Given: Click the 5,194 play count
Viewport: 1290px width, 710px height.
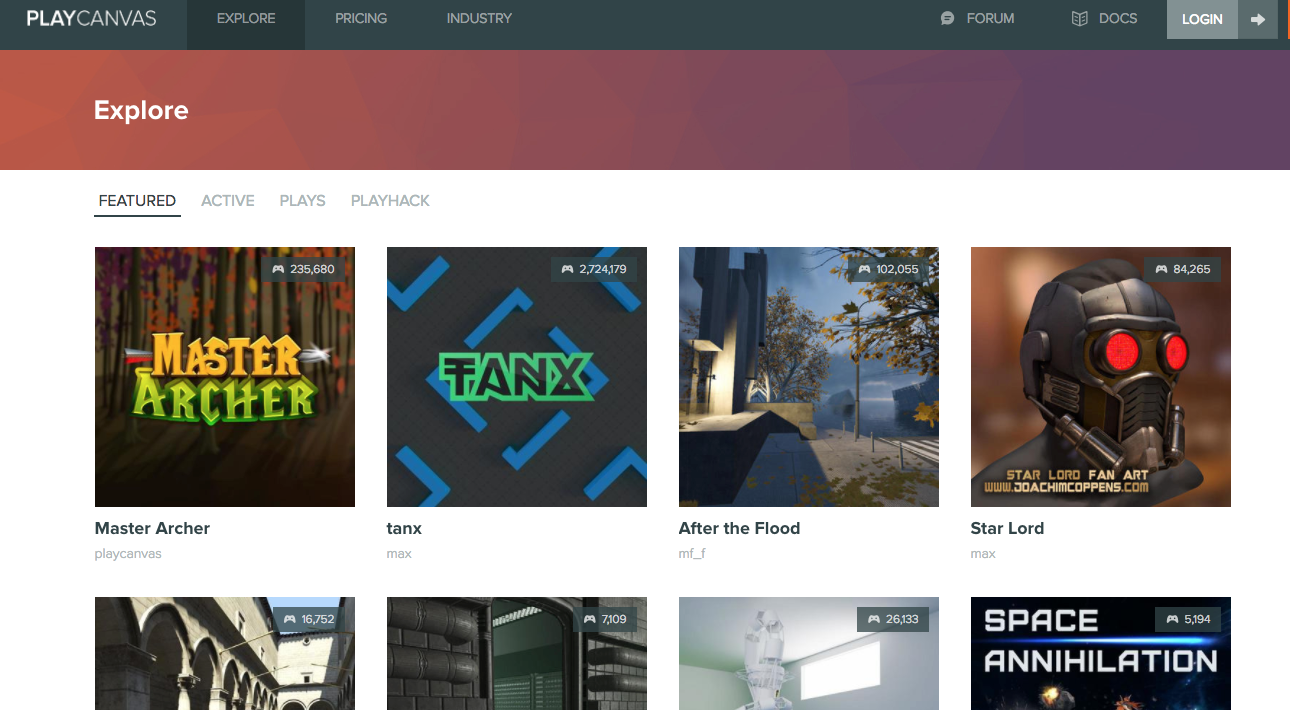Looking at the screenshot, I should point(1197,619).
